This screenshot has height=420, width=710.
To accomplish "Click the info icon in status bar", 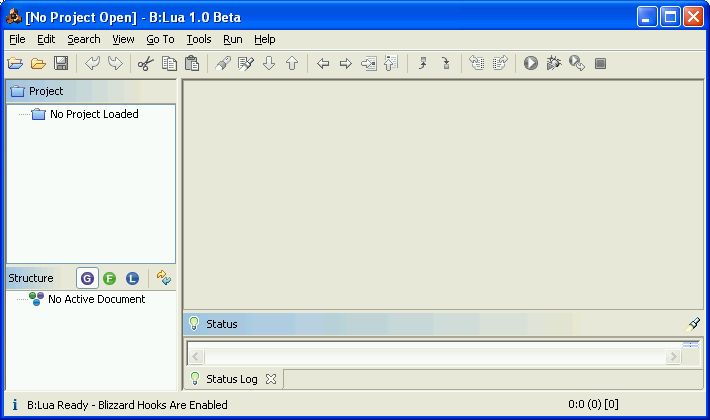I will click(15, 404).
